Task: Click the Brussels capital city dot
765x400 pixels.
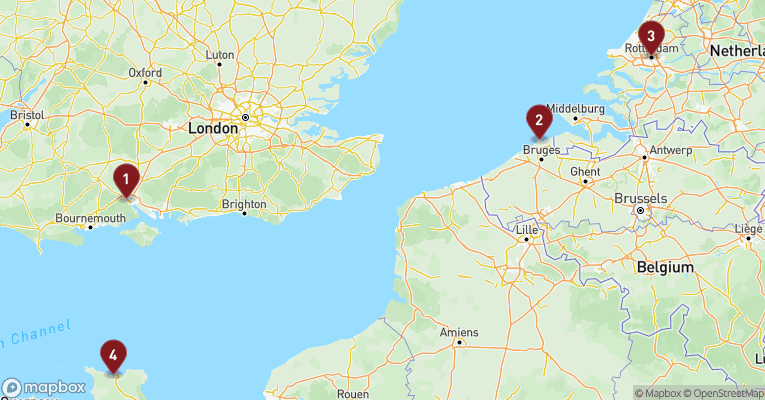Action: (x=641, y=211)
